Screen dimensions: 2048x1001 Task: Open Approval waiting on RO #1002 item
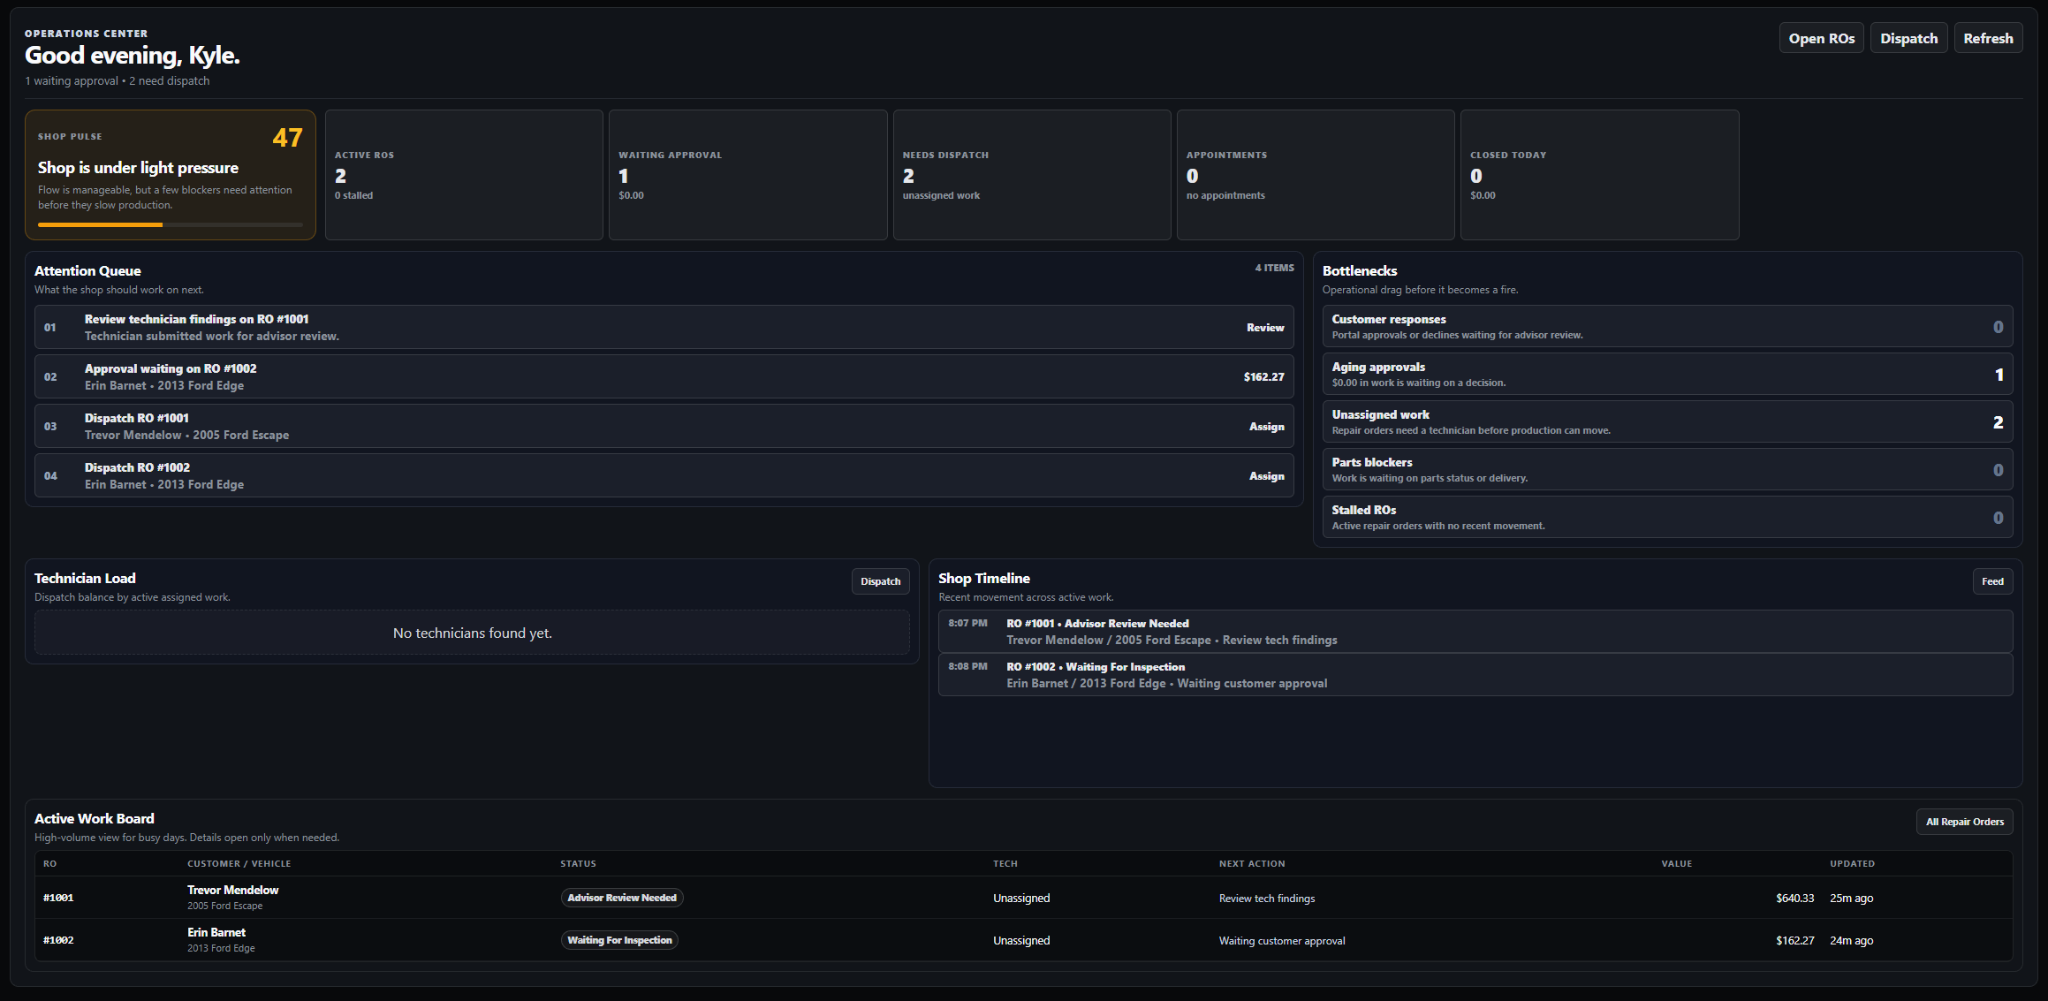pos(664,377)
